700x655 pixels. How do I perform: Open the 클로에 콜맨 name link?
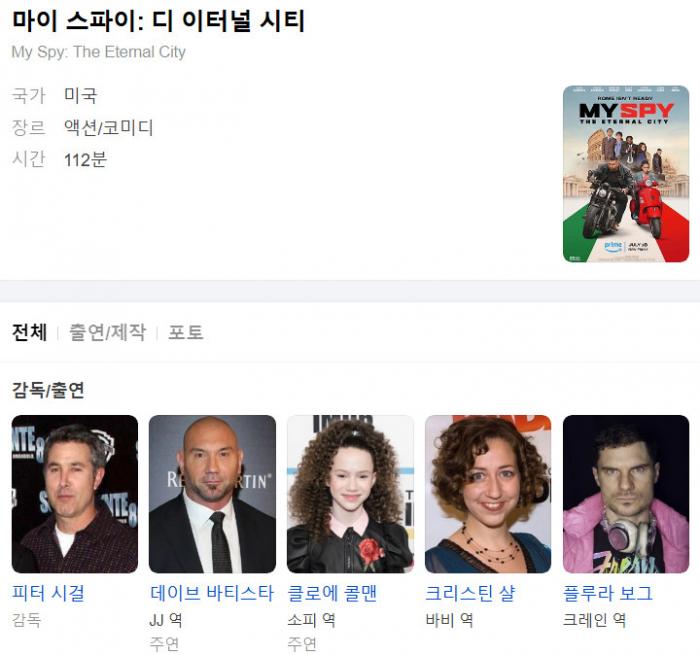[333, 593]
